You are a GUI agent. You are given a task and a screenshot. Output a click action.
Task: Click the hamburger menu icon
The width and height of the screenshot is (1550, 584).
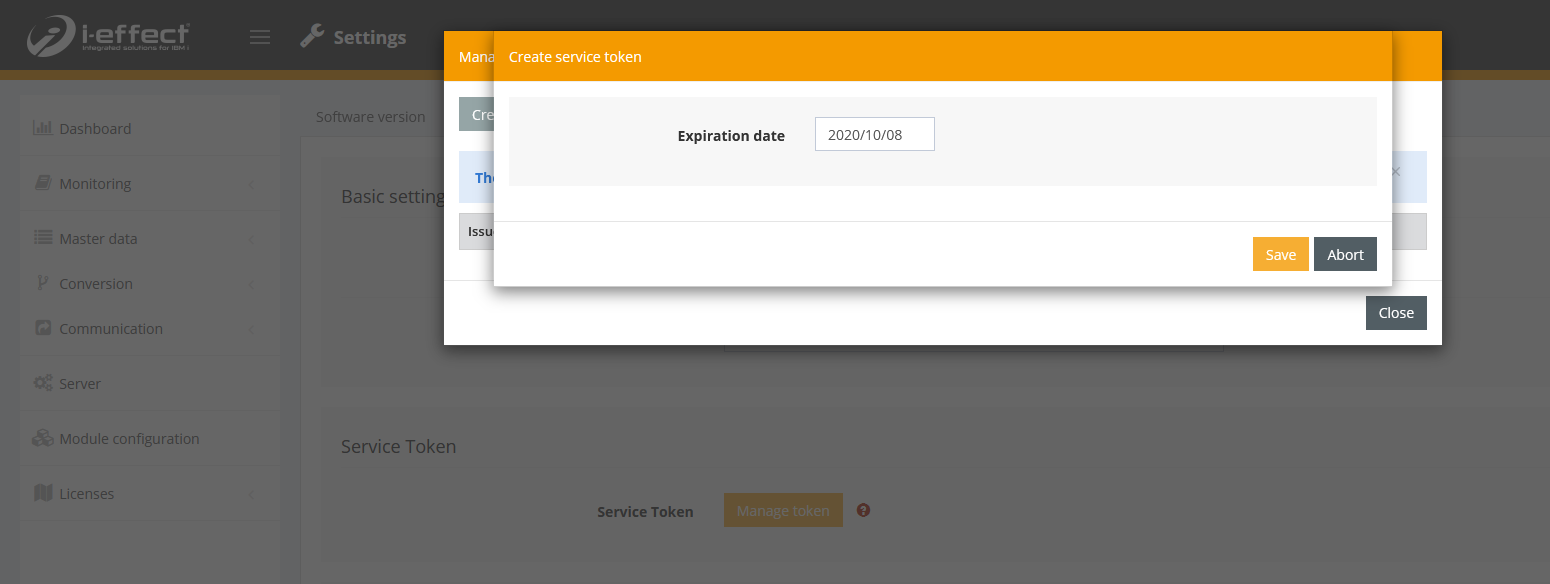click(260, 38)
